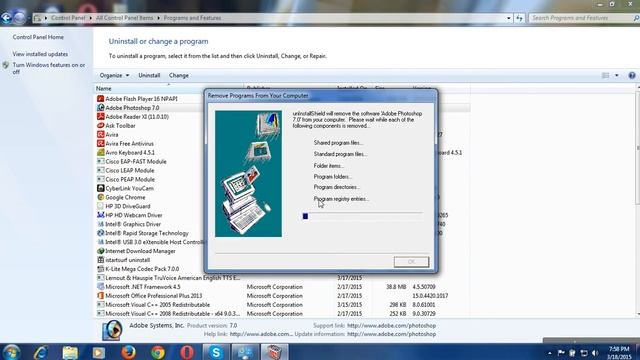Select Microsoft Office Professional Plus 2013 icon

[100, 296]
